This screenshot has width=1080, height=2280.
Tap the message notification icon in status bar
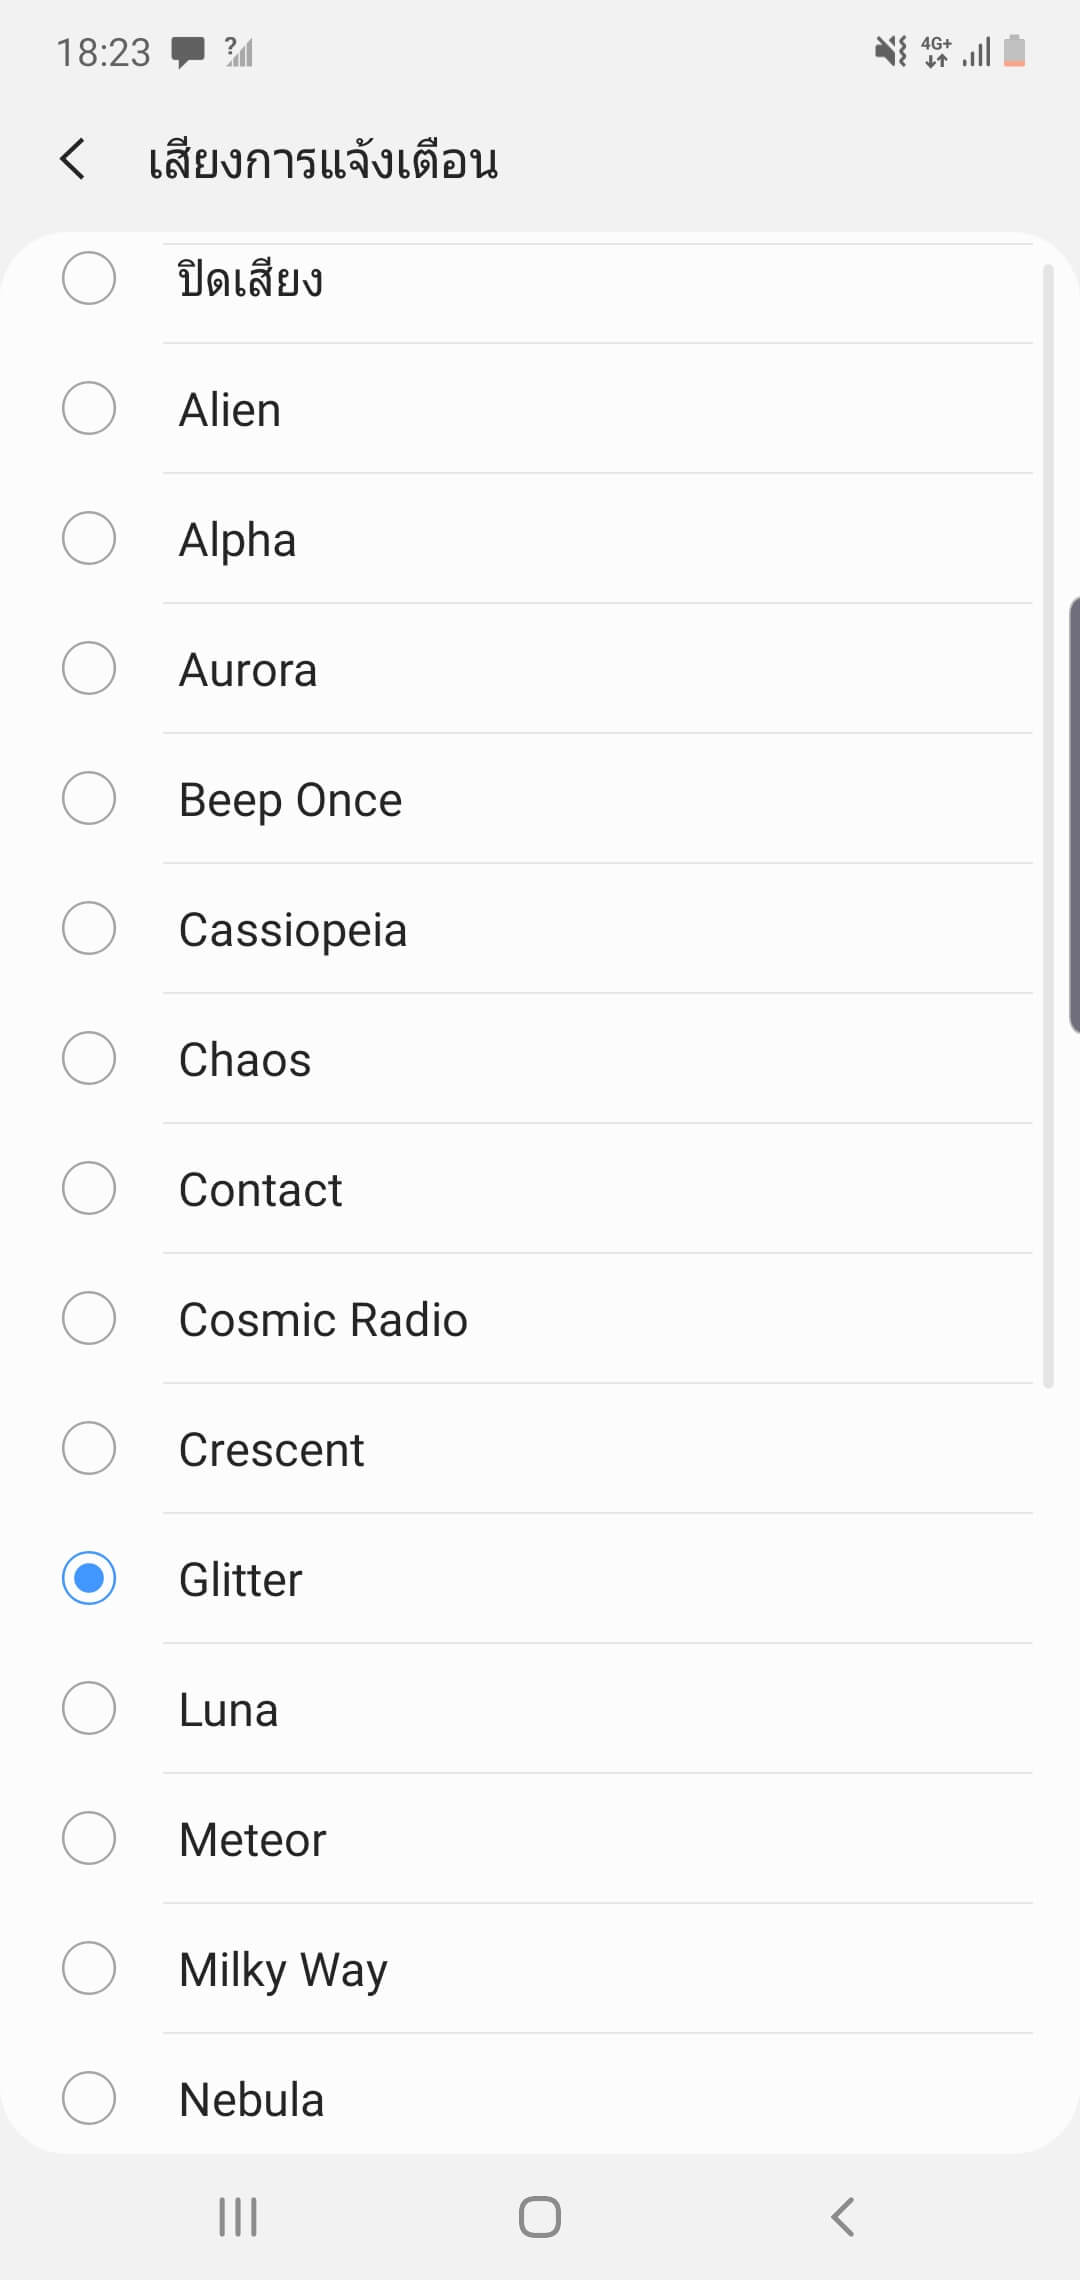click(x=187, y=51)
